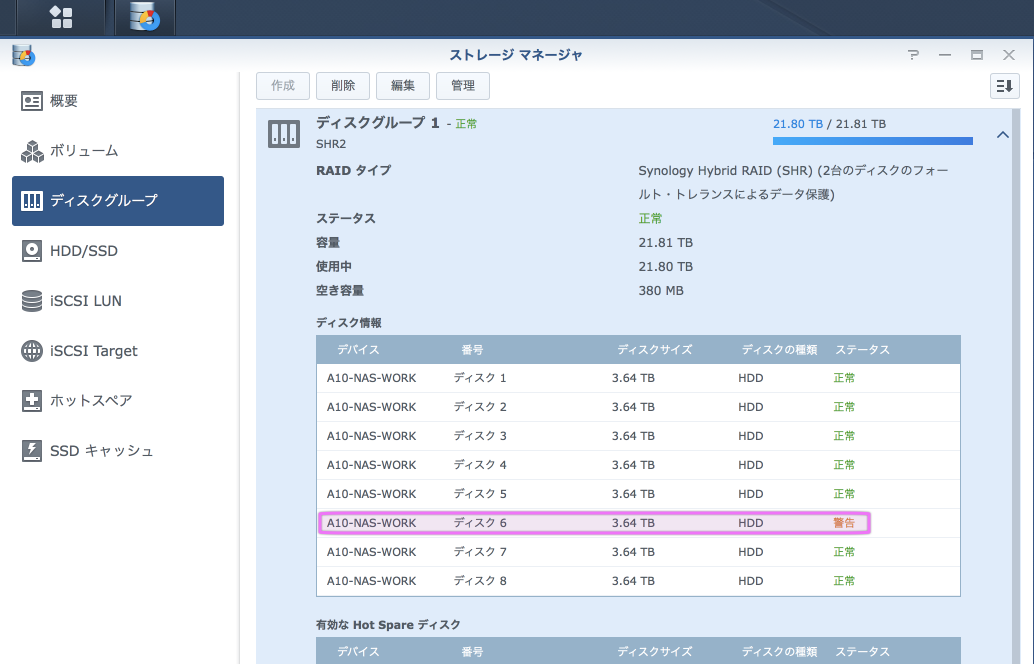Click the ディスクサイズ column header
This screenshot has height=664, width=1034.
coord(654,350)
